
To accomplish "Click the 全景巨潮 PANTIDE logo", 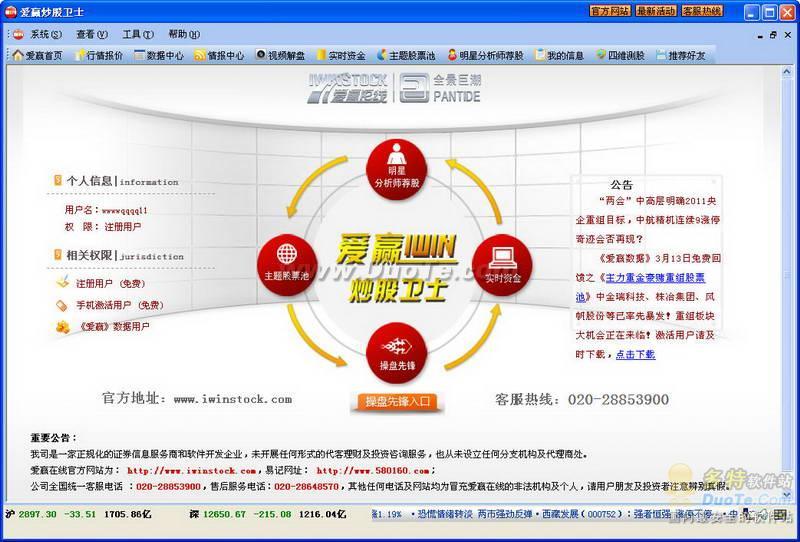I will 440,88.
